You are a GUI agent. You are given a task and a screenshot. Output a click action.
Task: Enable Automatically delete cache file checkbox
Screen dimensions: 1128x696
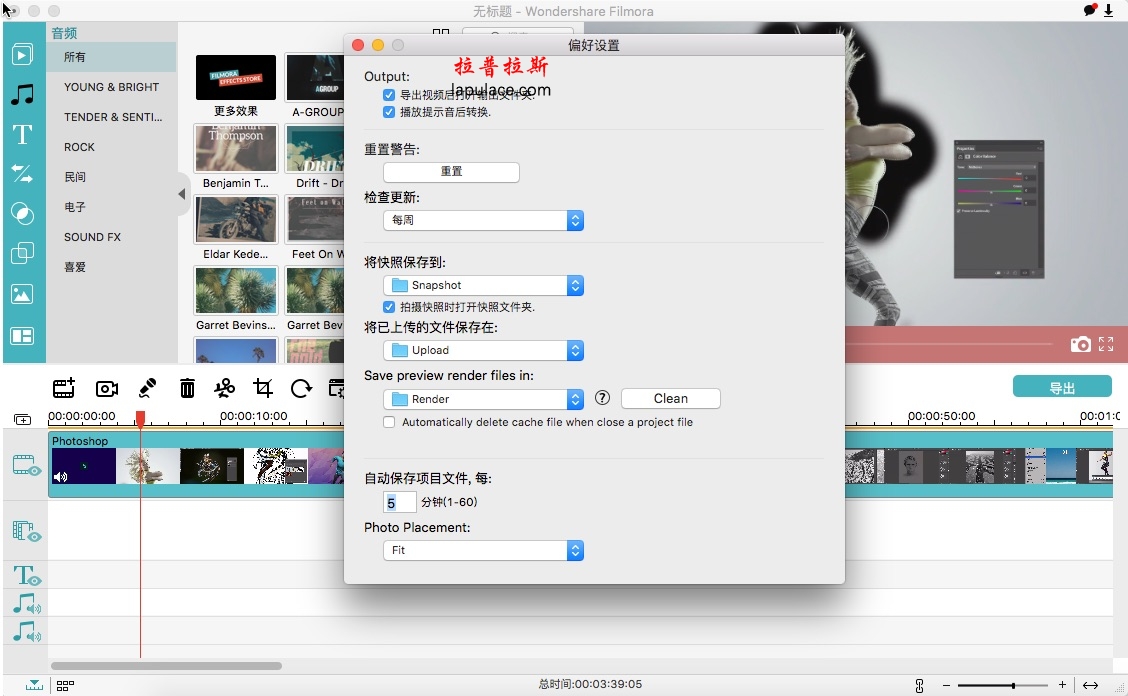[x=389, y=422]
